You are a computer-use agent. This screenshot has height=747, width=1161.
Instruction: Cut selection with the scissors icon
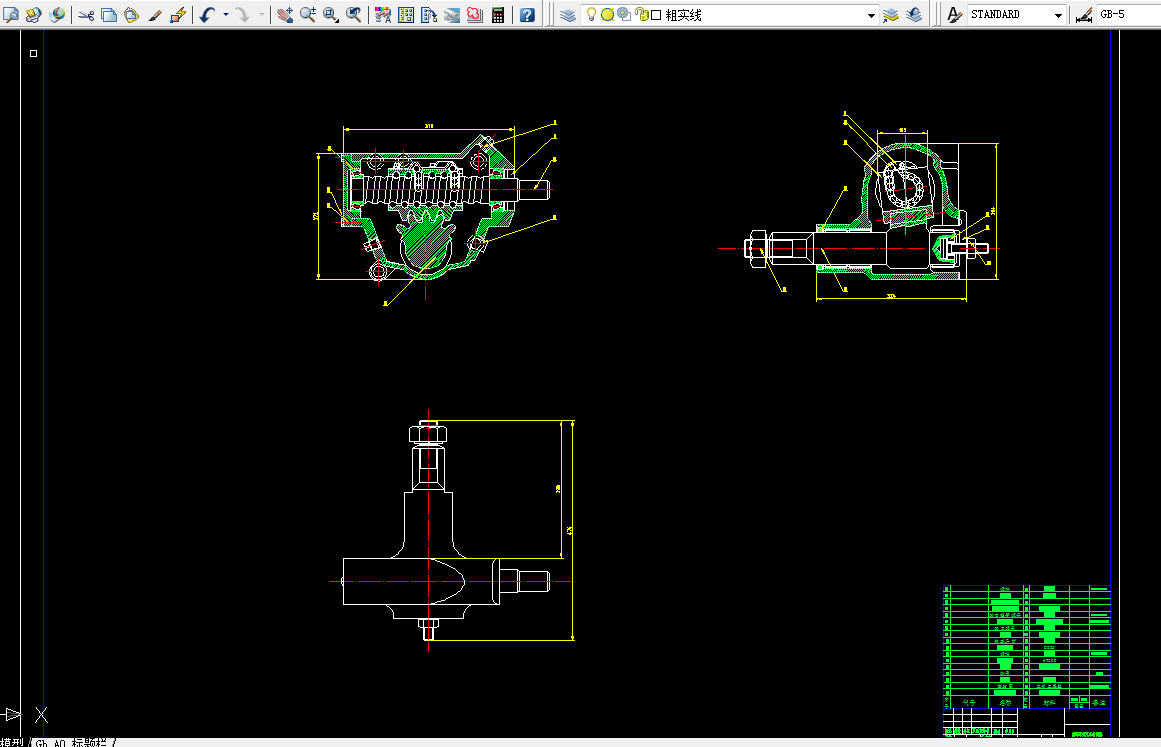click(x=86, y=15)
